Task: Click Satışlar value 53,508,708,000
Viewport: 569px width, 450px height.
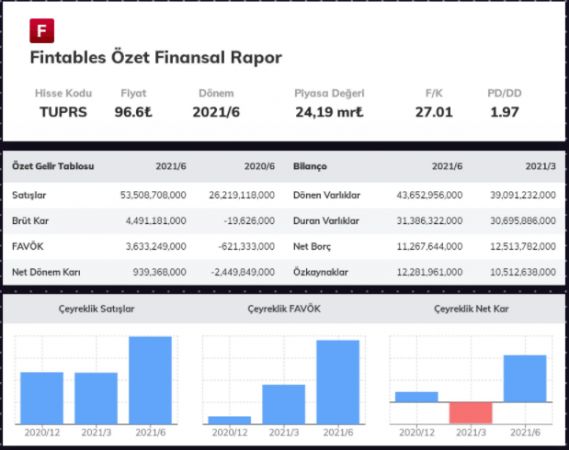Action: 153,195
